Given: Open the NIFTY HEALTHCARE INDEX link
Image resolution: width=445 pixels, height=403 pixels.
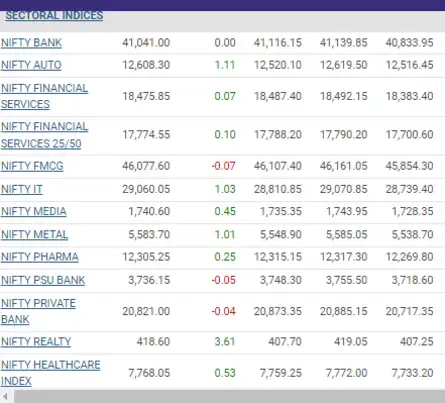Looking at the screenshot, I should pos(50,373).
